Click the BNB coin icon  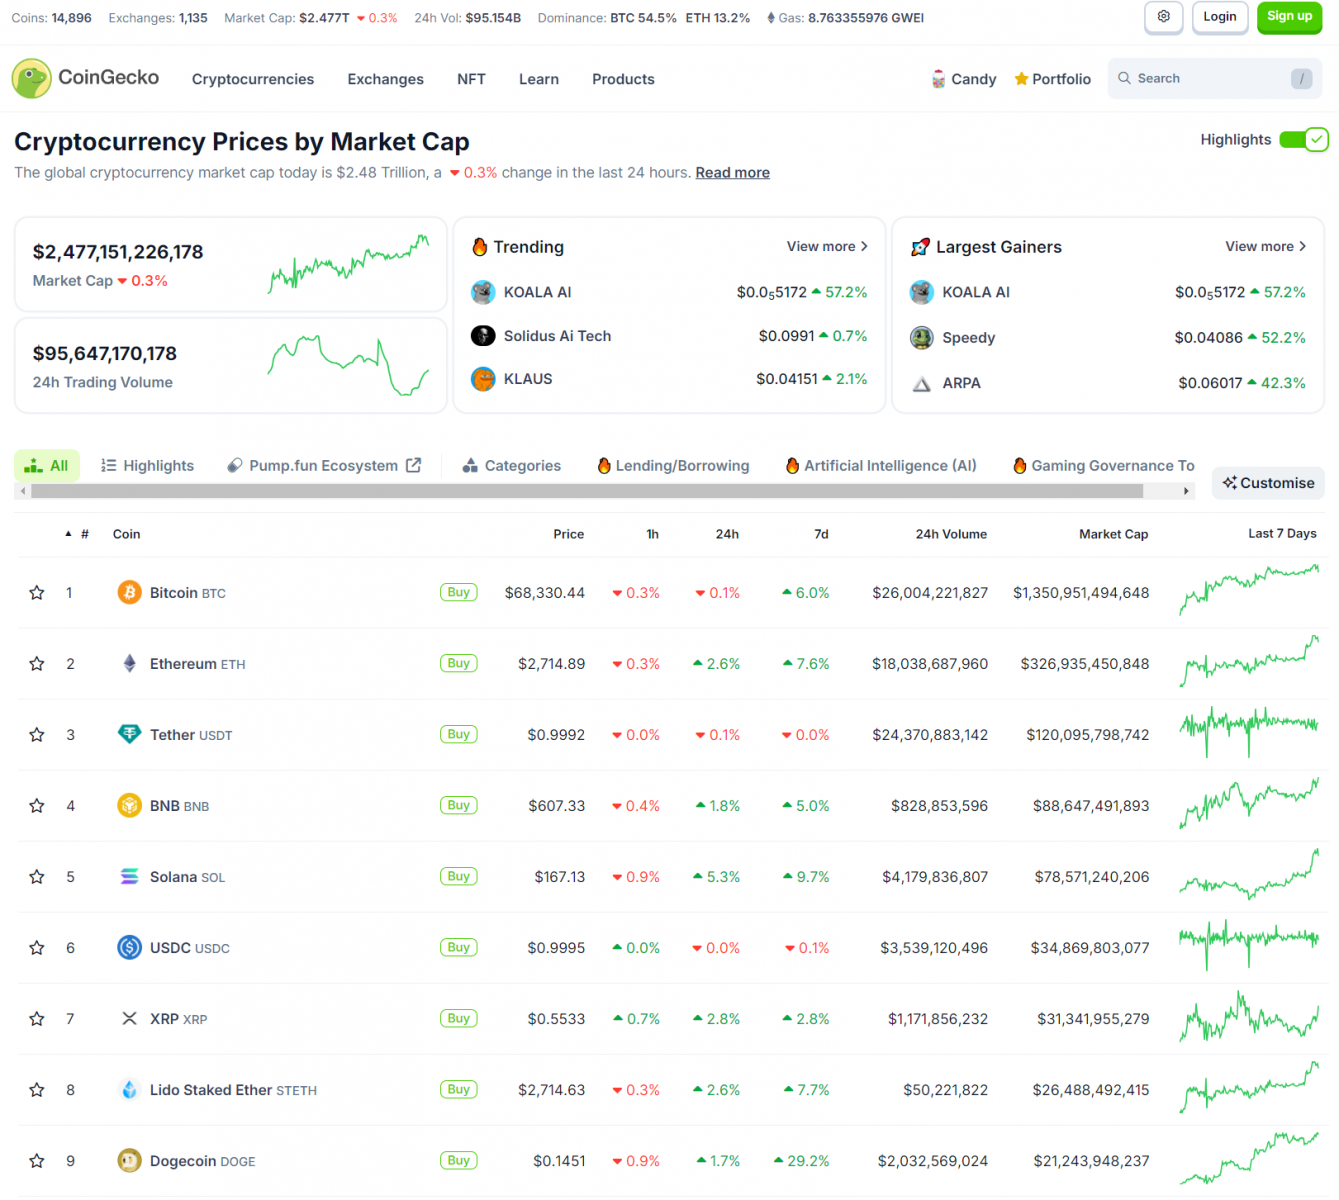pos(129,806)
